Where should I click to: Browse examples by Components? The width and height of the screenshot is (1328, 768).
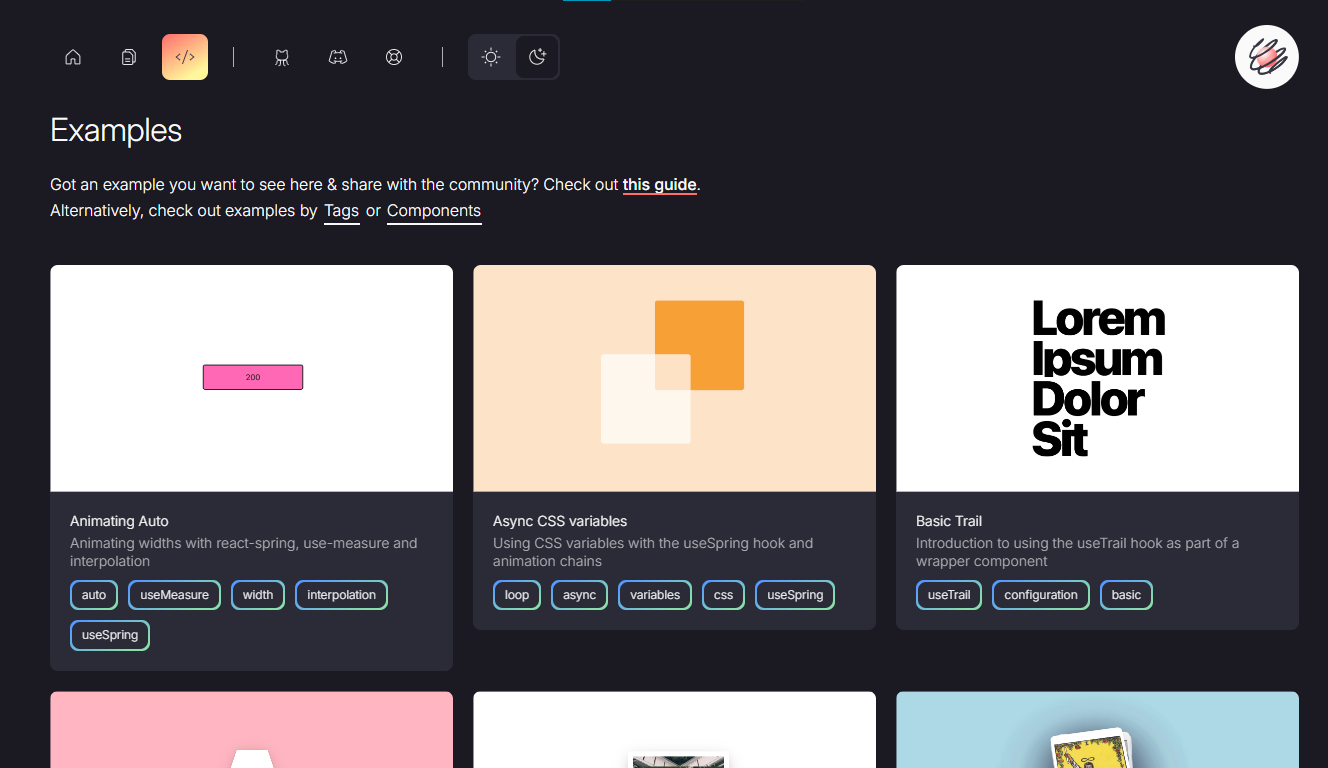click(434, 212)
